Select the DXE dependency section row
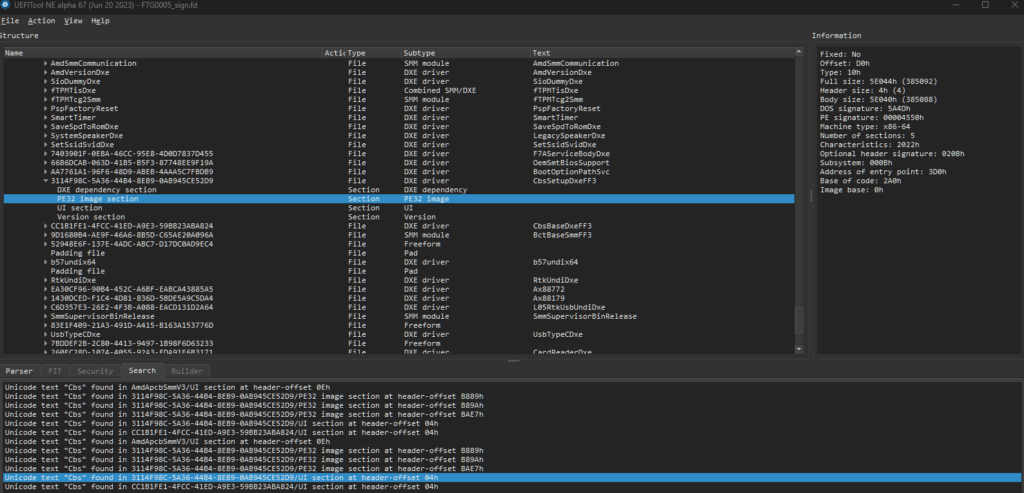The height and width of the screenshot is (493, 1024). 399,190
